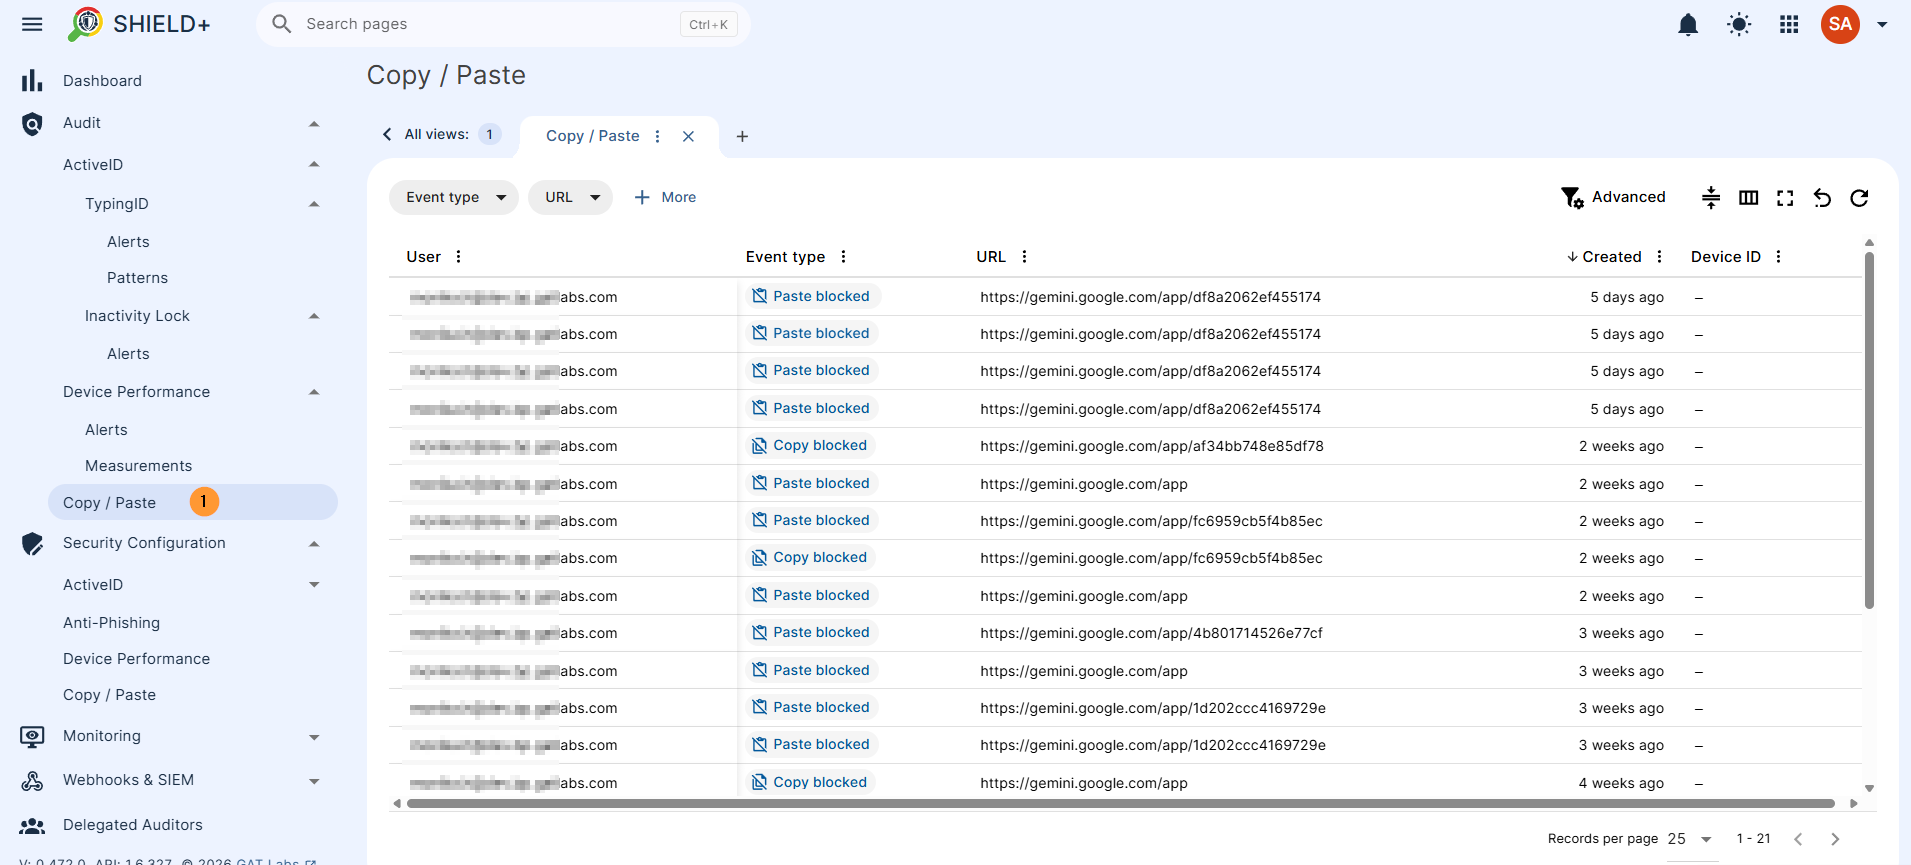Collapse the Security Configuration section
Image resolution: width=1911 pixels, height=865 pixels.
(314, 544)
